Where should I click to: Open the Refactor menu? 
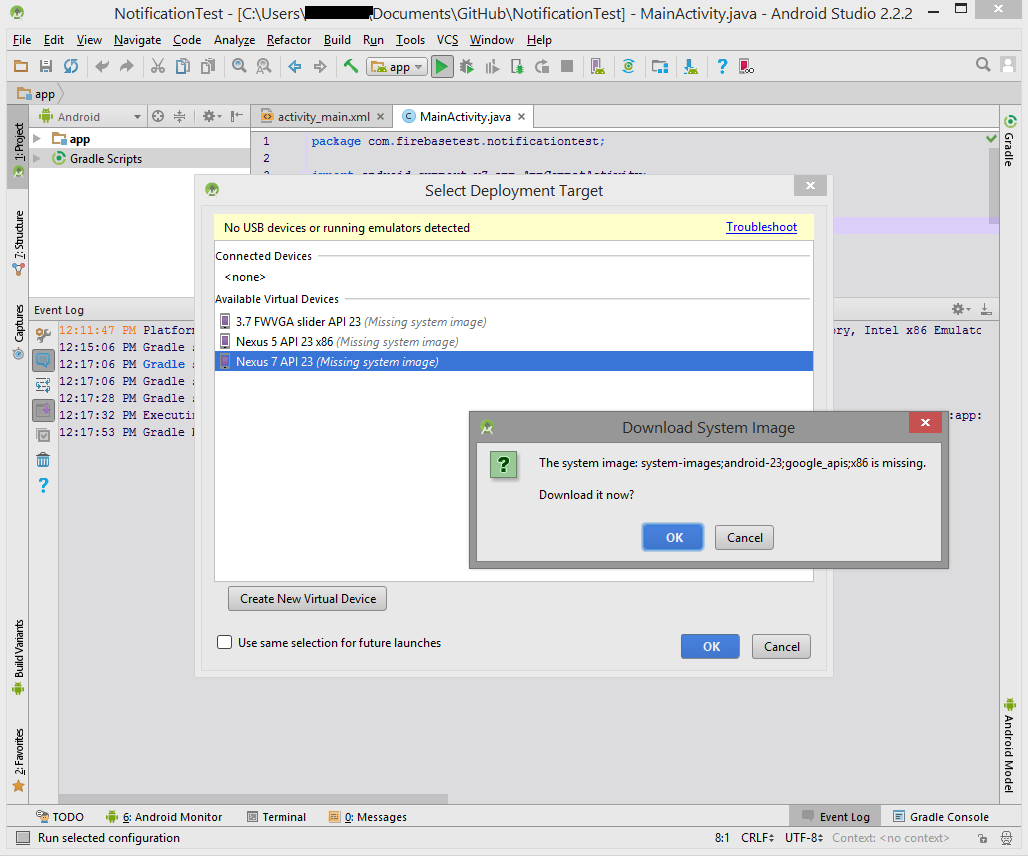tap(288, 40)
